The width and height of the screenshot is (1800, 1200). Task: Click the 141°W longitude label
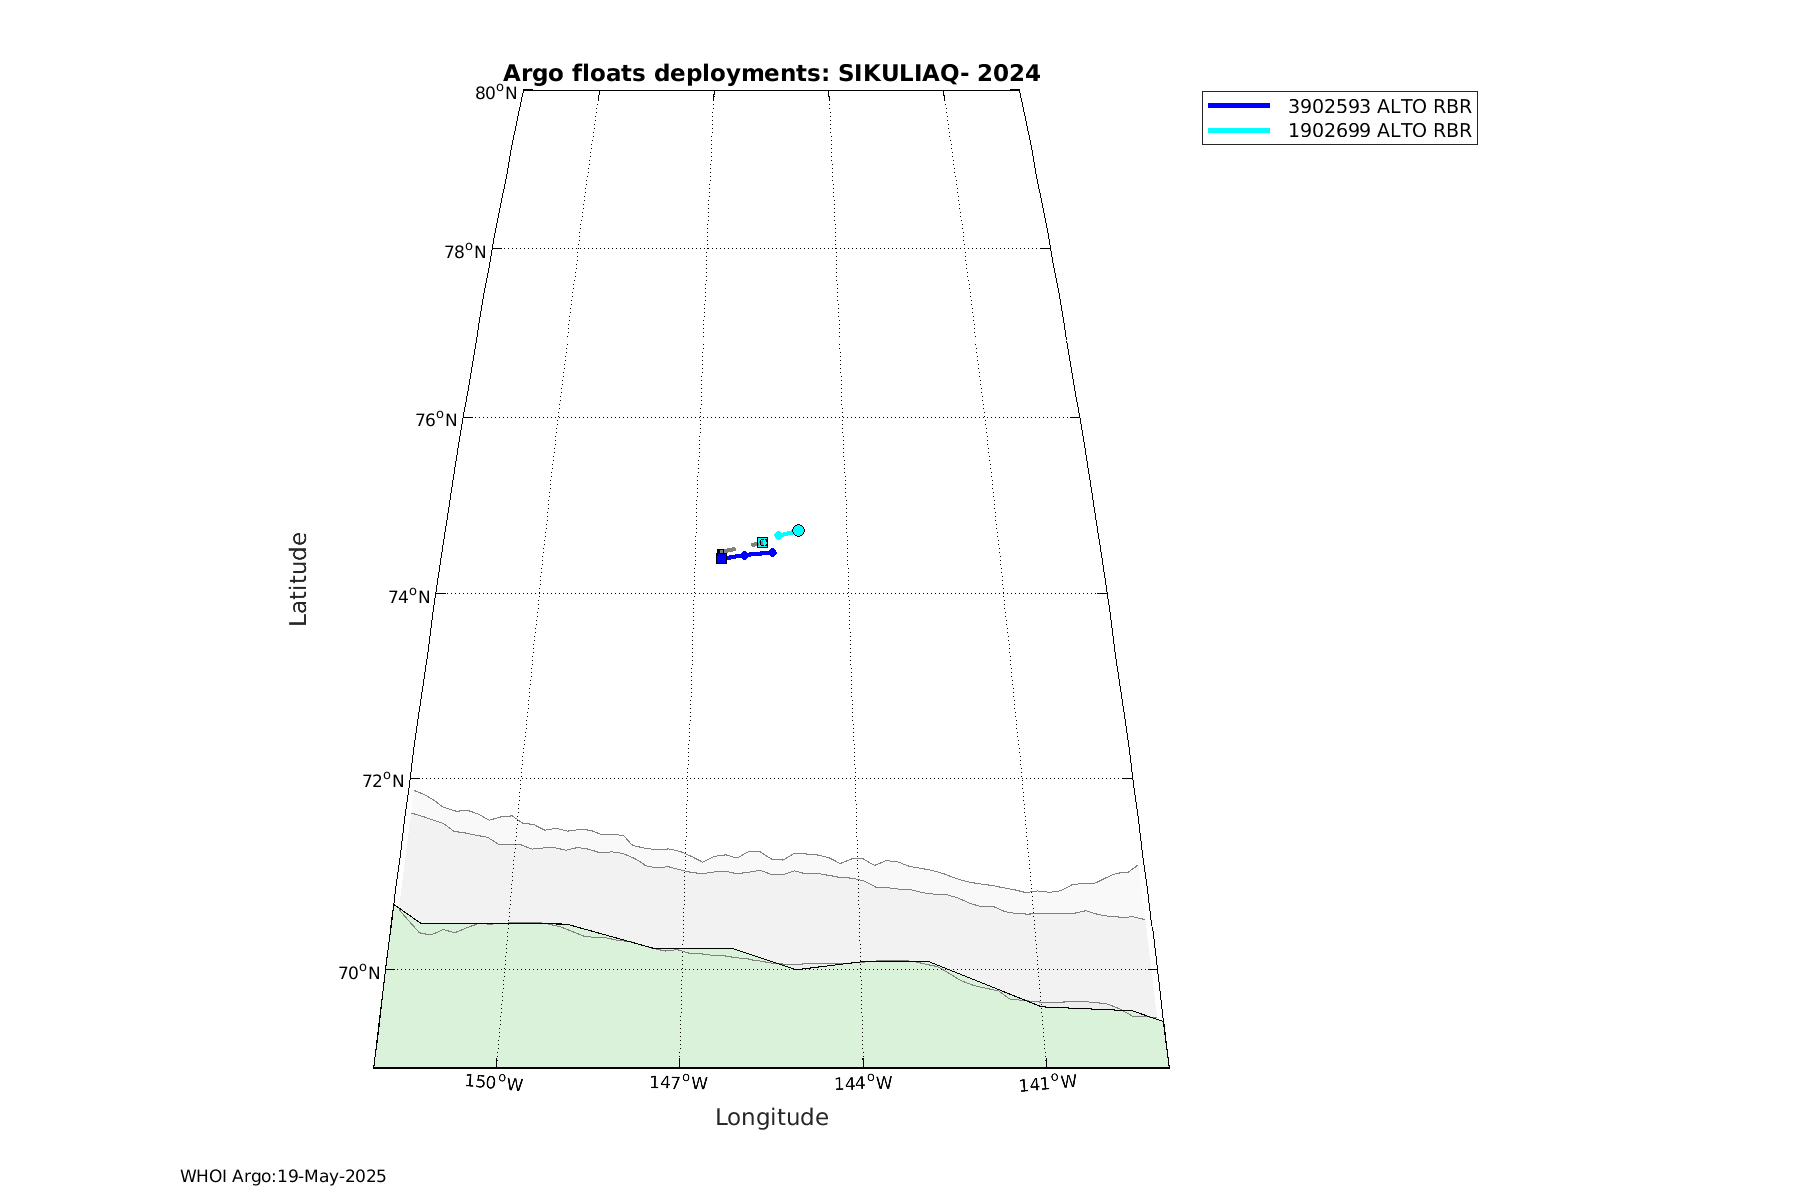(1048, 1082)
